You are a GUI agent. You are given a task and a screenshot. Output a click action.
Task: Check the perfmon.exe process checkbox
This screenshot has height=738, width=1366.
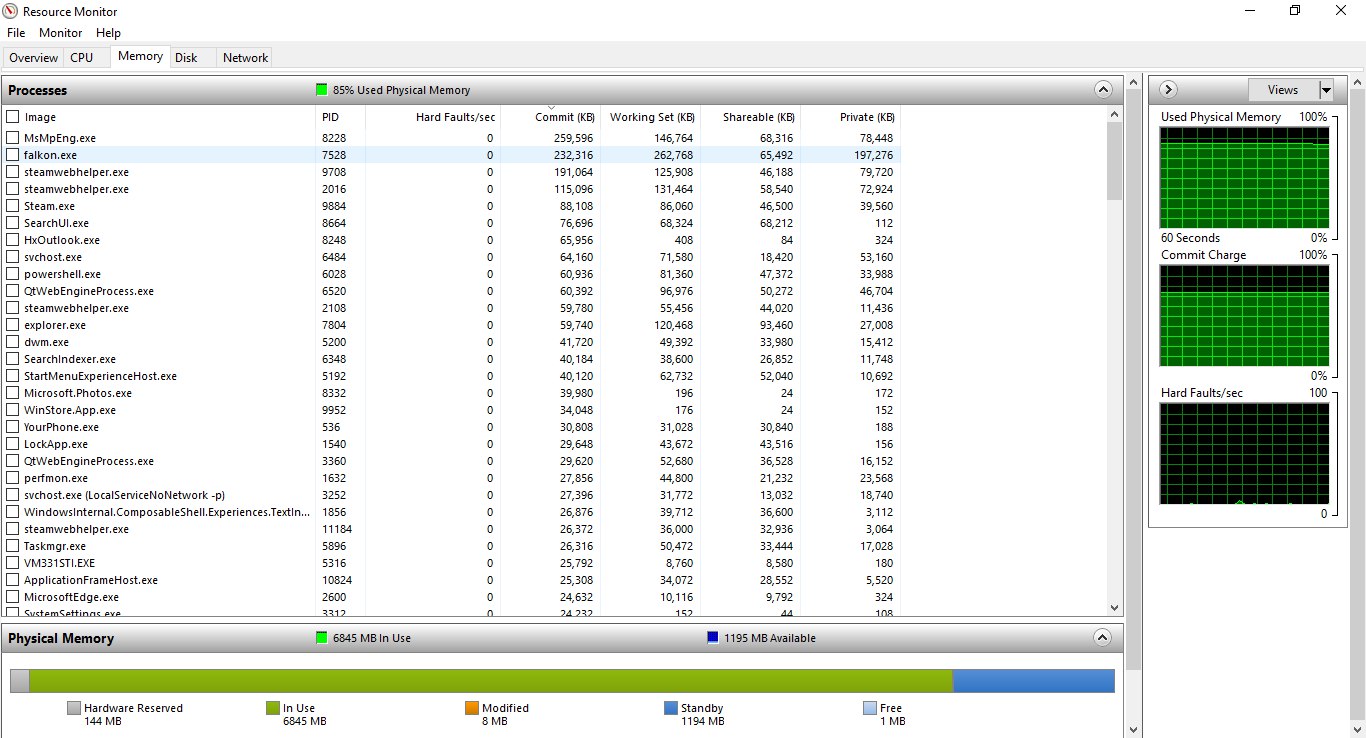point(13,478)
